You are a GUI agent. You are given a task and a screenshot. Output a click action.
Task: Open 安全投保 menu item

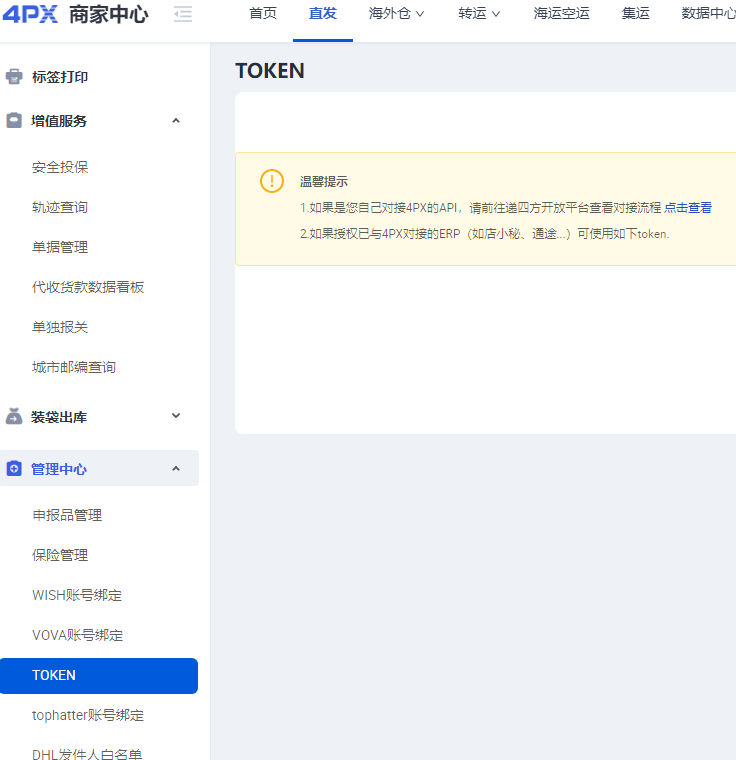point(60,167)
